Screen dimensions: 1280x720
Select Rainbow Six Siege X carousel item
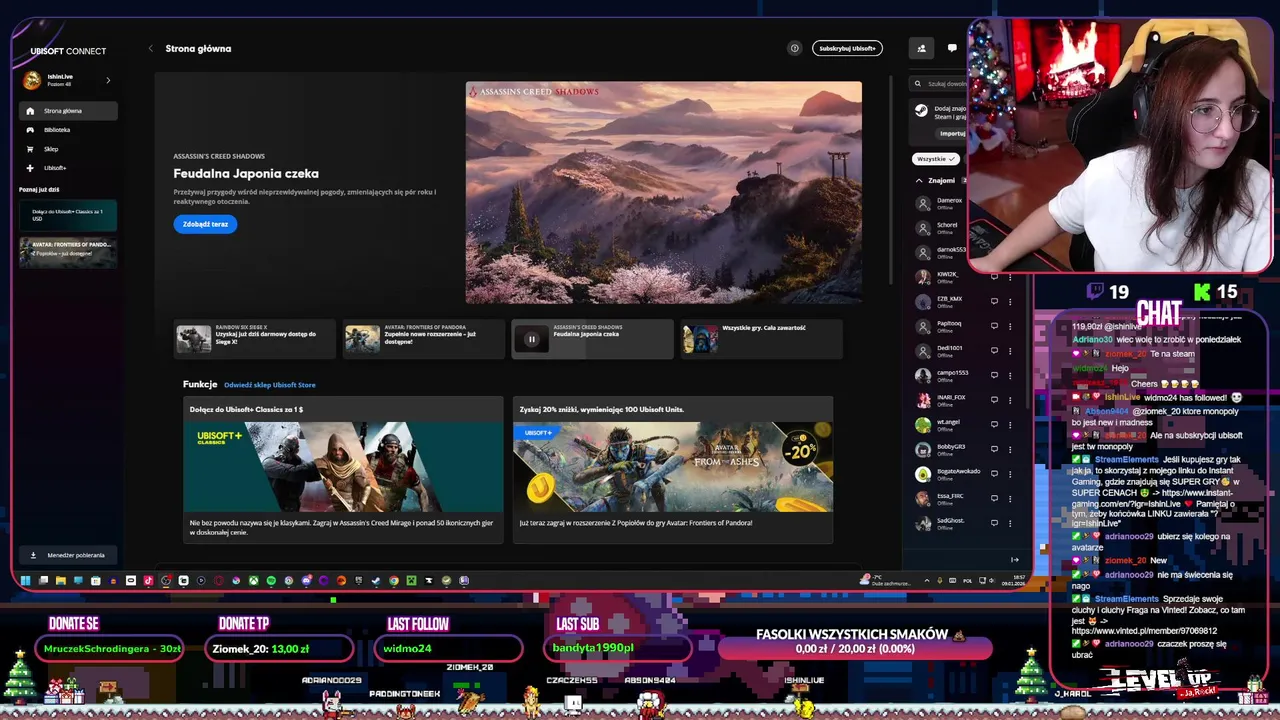[x=255, y=339]
